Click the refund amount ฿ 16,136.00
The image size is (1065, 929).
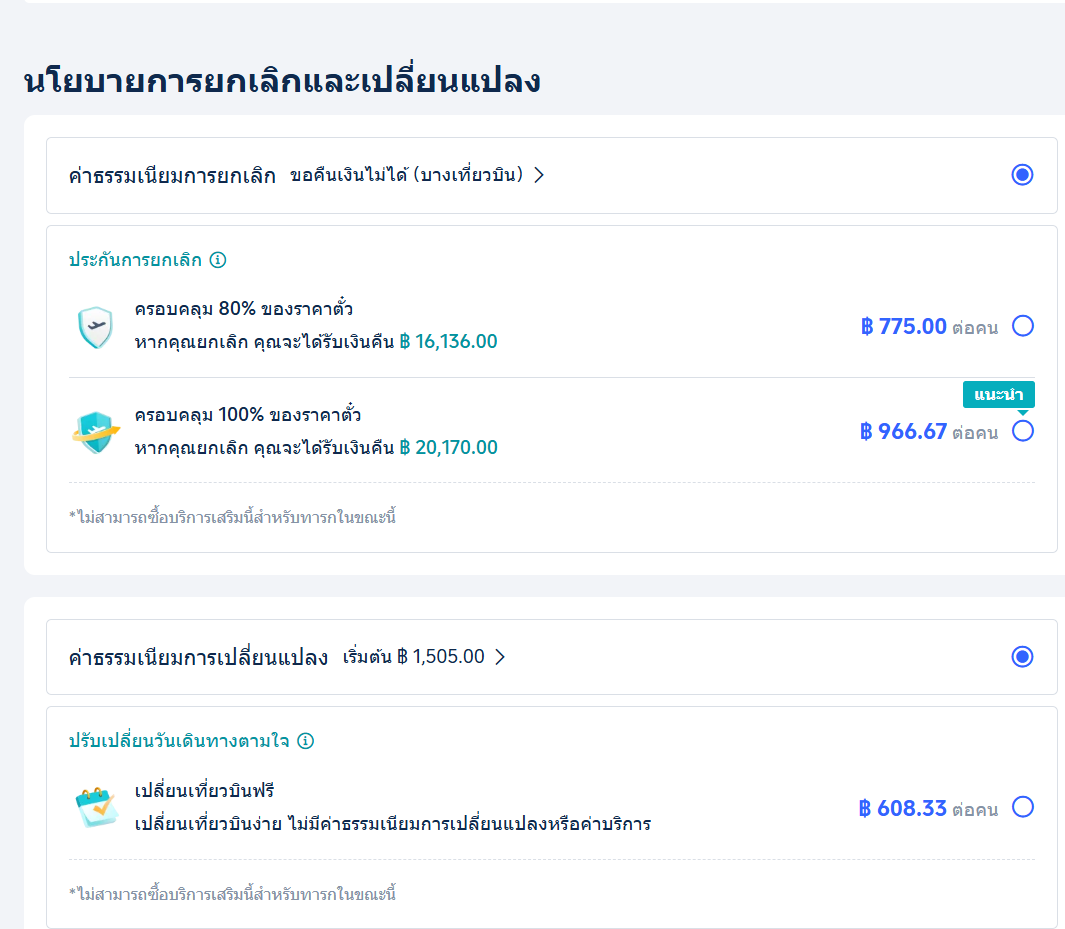[448, 342]
